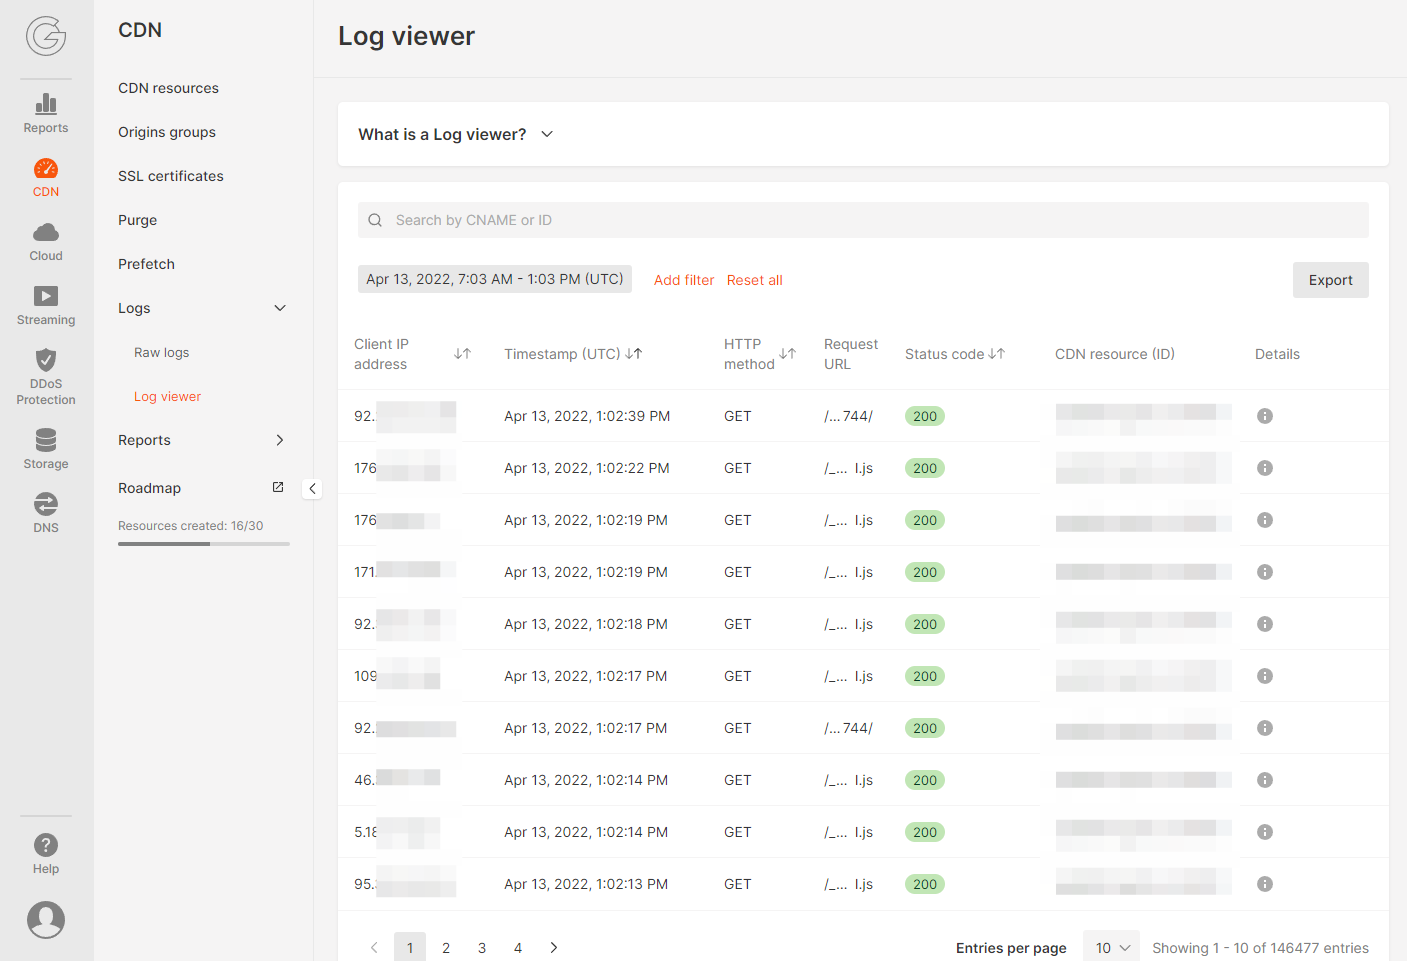View details icon for first log entry
Viewport: 1407px width, 961px height.
coord(1265,416)
